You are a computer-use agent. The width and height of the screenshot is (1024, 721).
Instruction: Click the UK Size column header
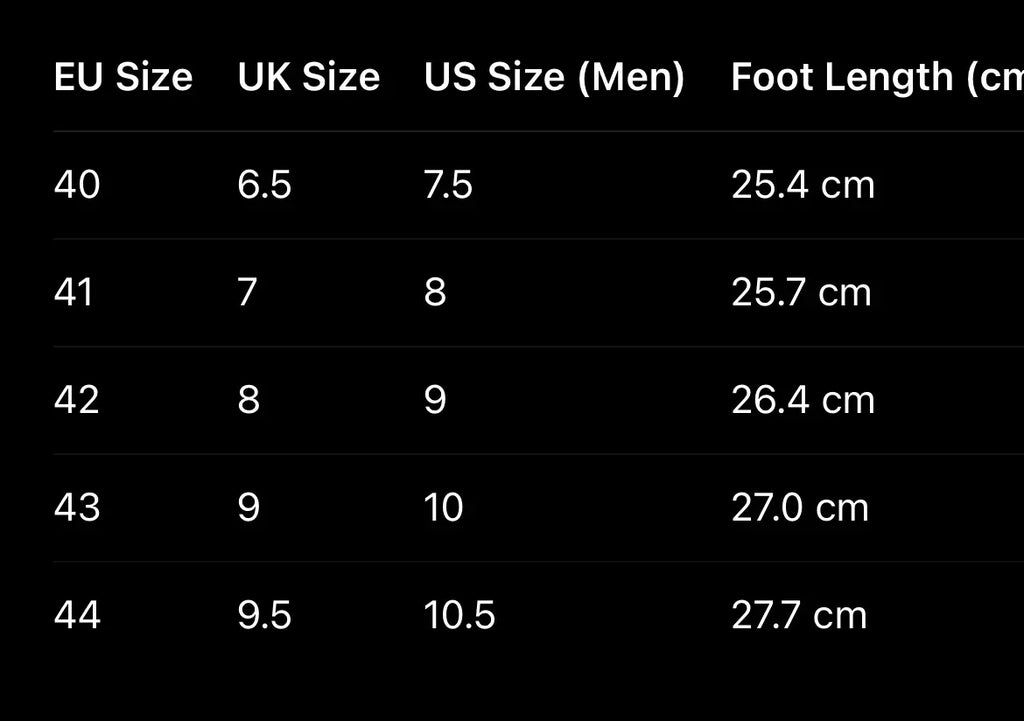pos(308,77)
